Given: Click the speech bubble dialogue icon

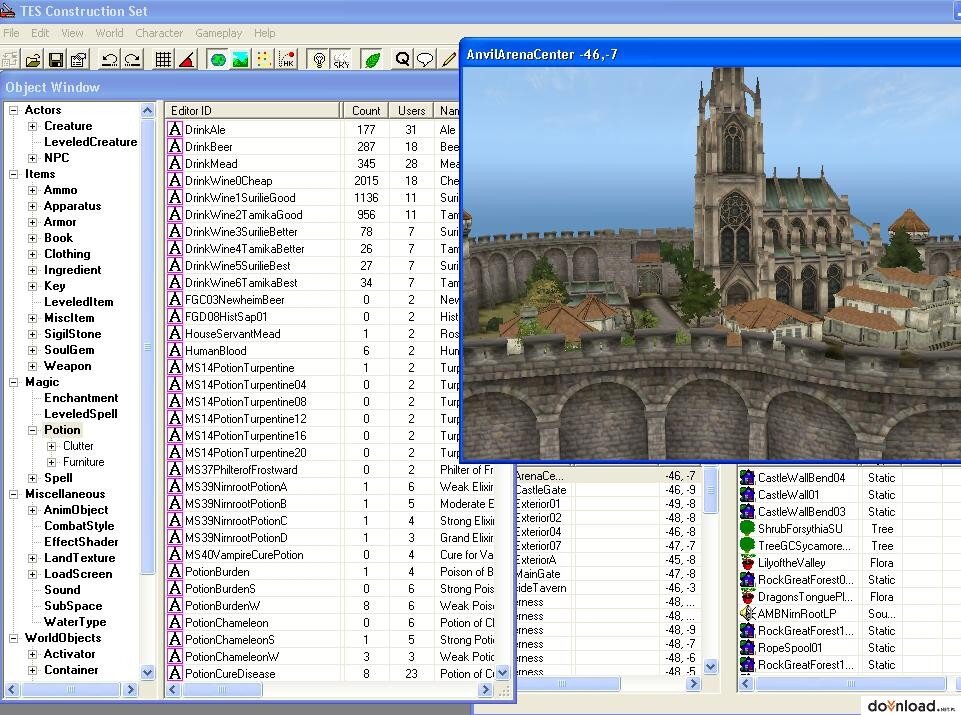Looking at the screenshot, I should click(x=425, y=60).
